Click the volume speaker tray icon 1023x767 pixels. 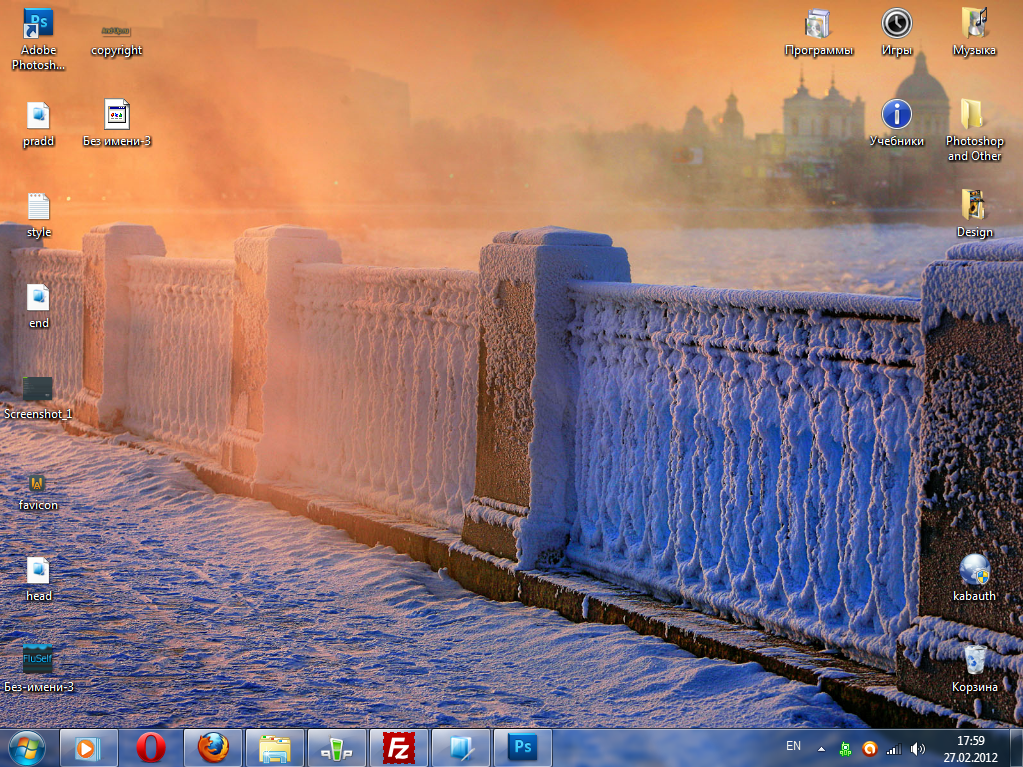(x=915, y=748)
